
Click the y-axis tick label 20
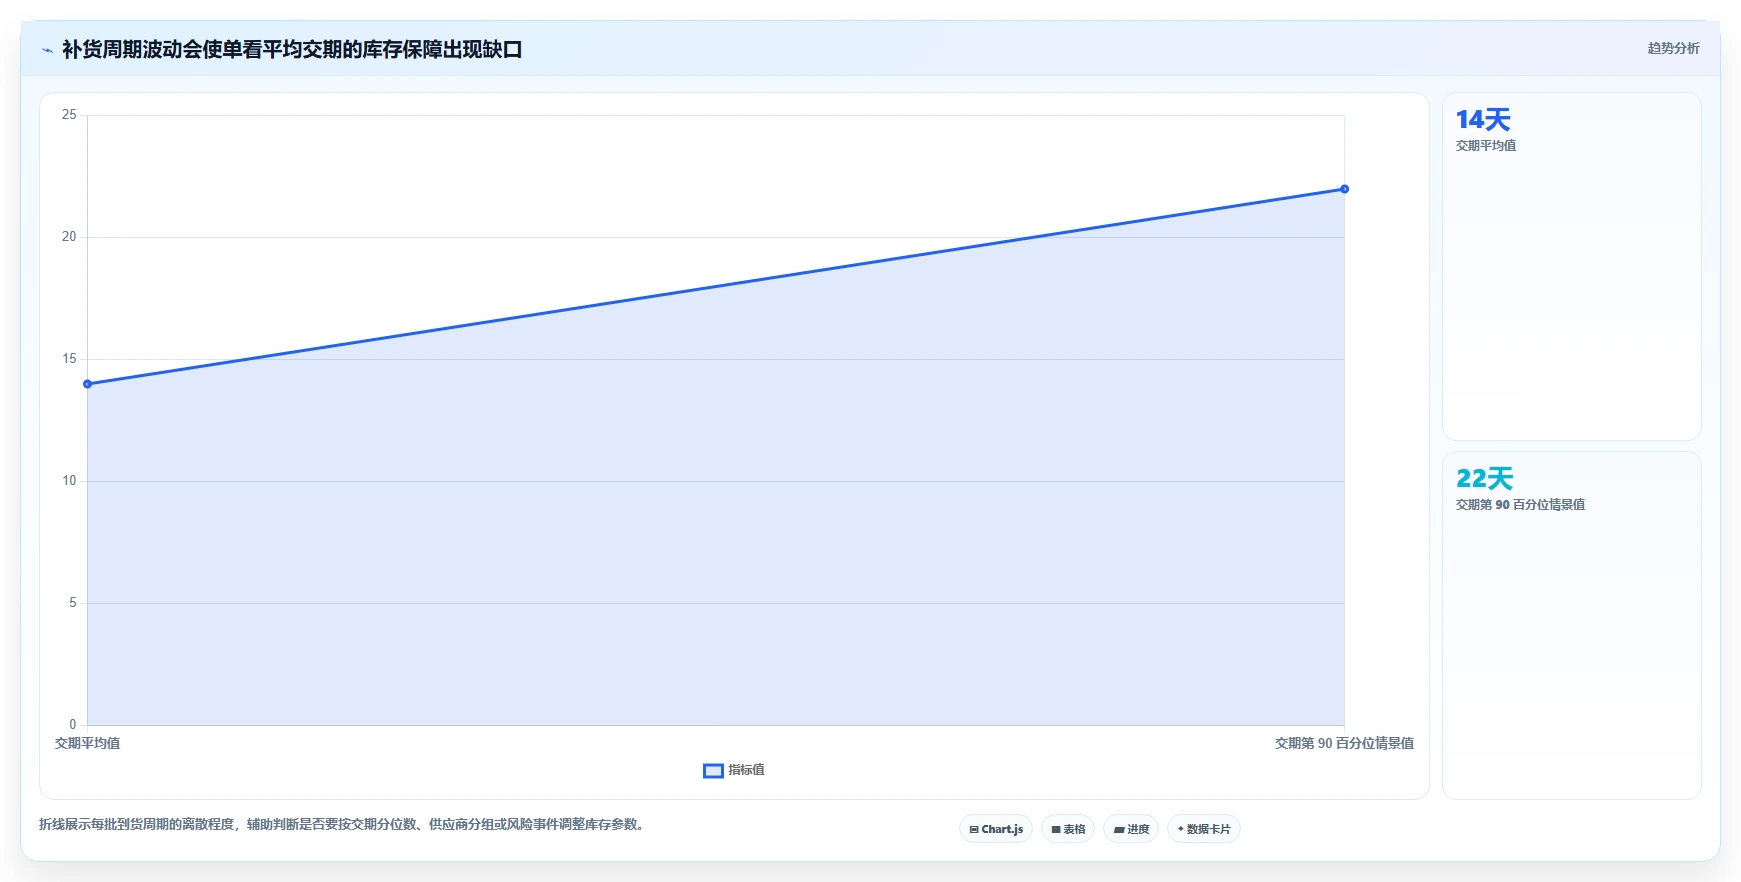click(69, 237)
